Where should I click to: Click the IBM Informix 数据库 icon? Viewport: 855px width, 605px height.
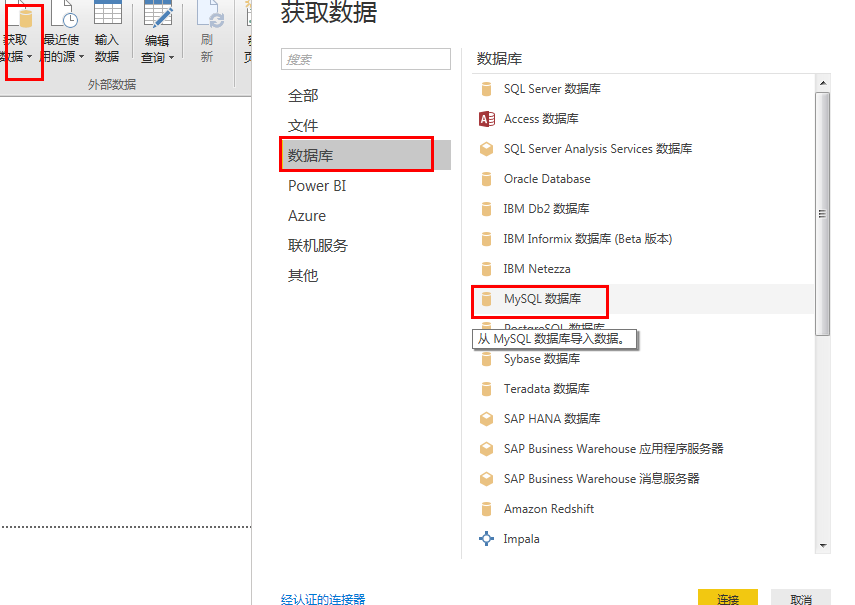(486, 239)
